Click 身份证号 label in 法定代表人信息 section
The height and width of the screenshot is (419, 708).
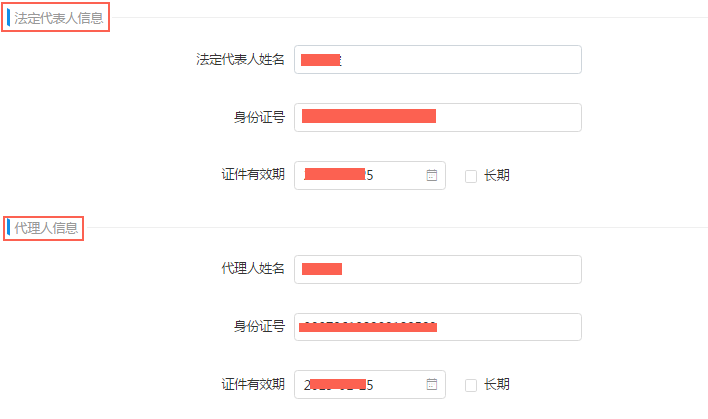coord(259,117)
